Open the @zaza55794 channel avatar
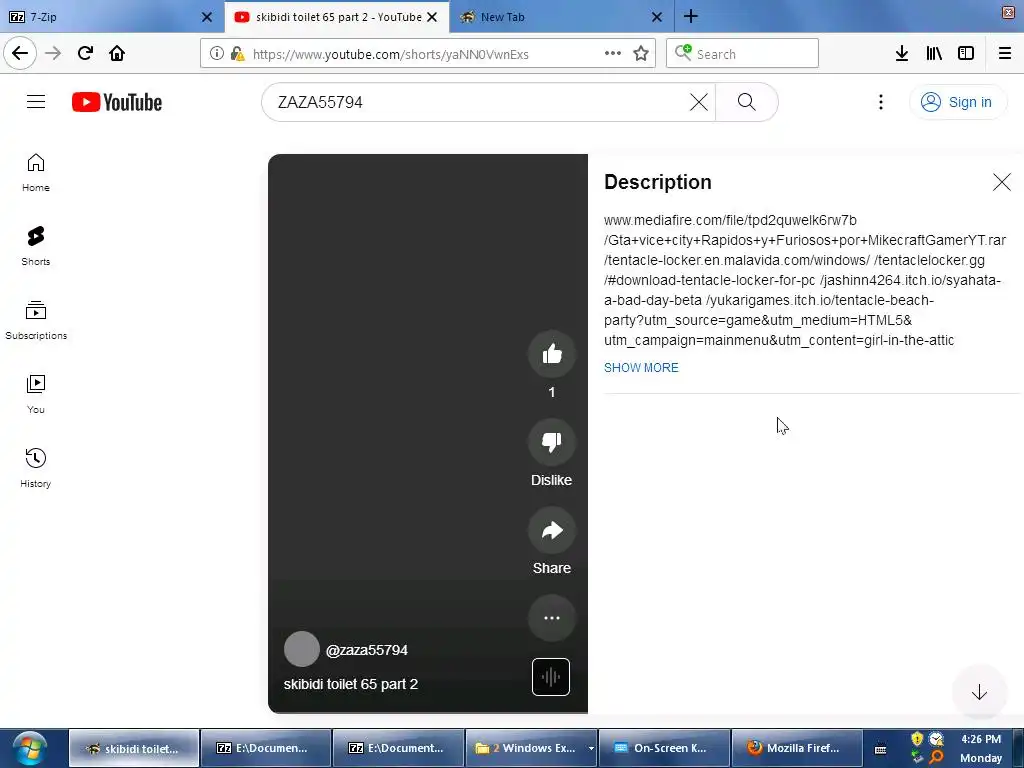1024x768 pixels. tap(302, 649)
